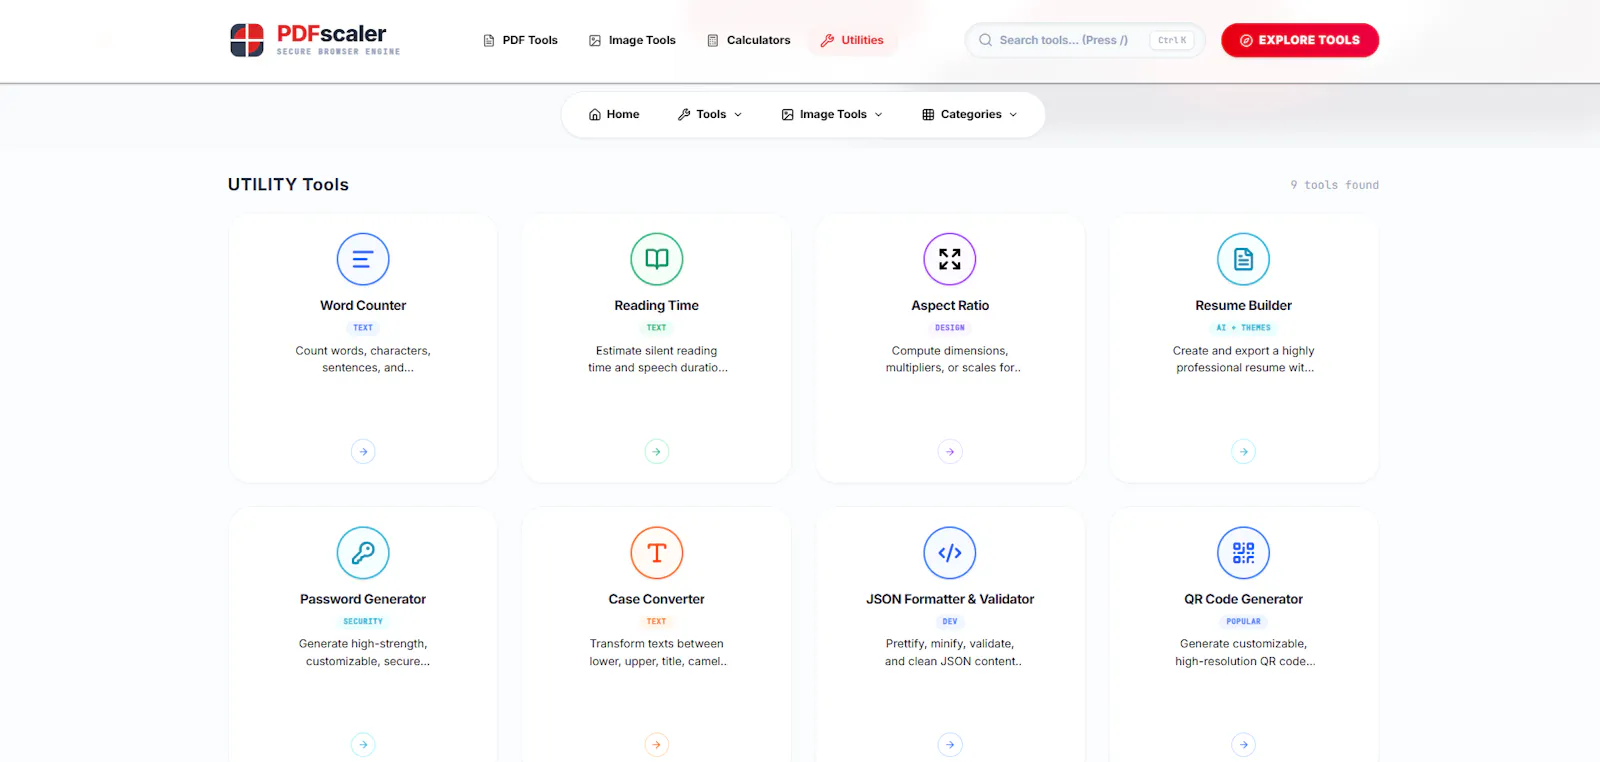The image size is (1600, 762).
Task: Click the 'UTILITY Tools' heading
Action: point(288,185)
